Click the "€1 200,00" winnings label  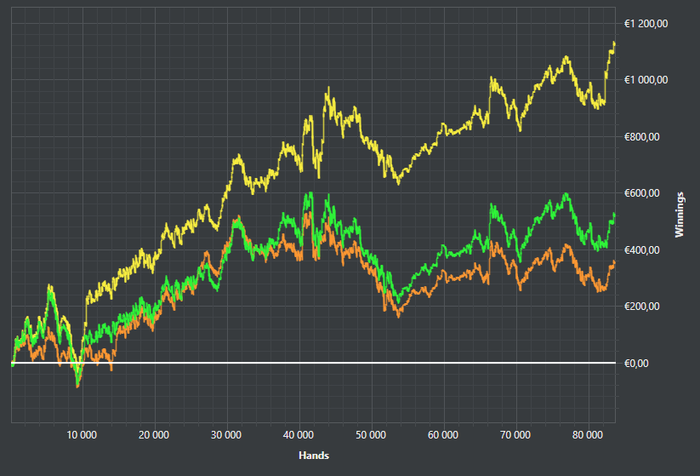[x=646, y=24]
